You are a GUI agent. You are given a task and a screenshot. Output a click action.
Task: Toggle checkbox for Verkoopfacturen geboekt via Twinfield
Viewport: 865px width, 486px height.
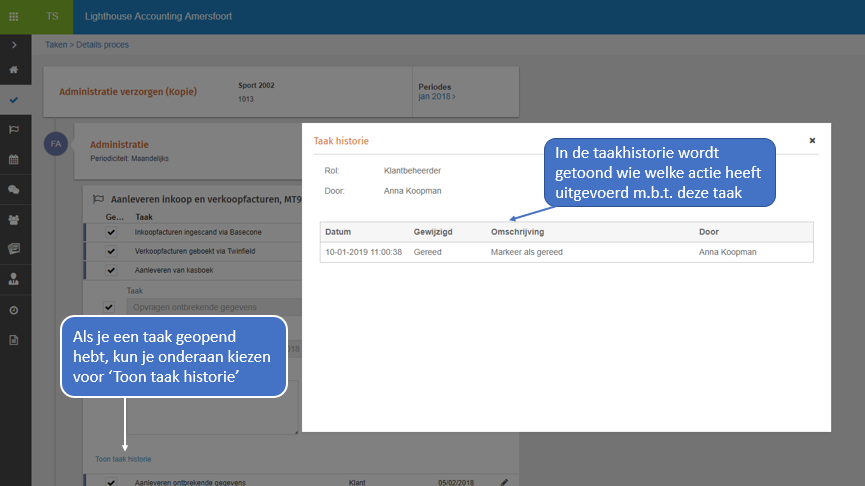pos(109,251)
